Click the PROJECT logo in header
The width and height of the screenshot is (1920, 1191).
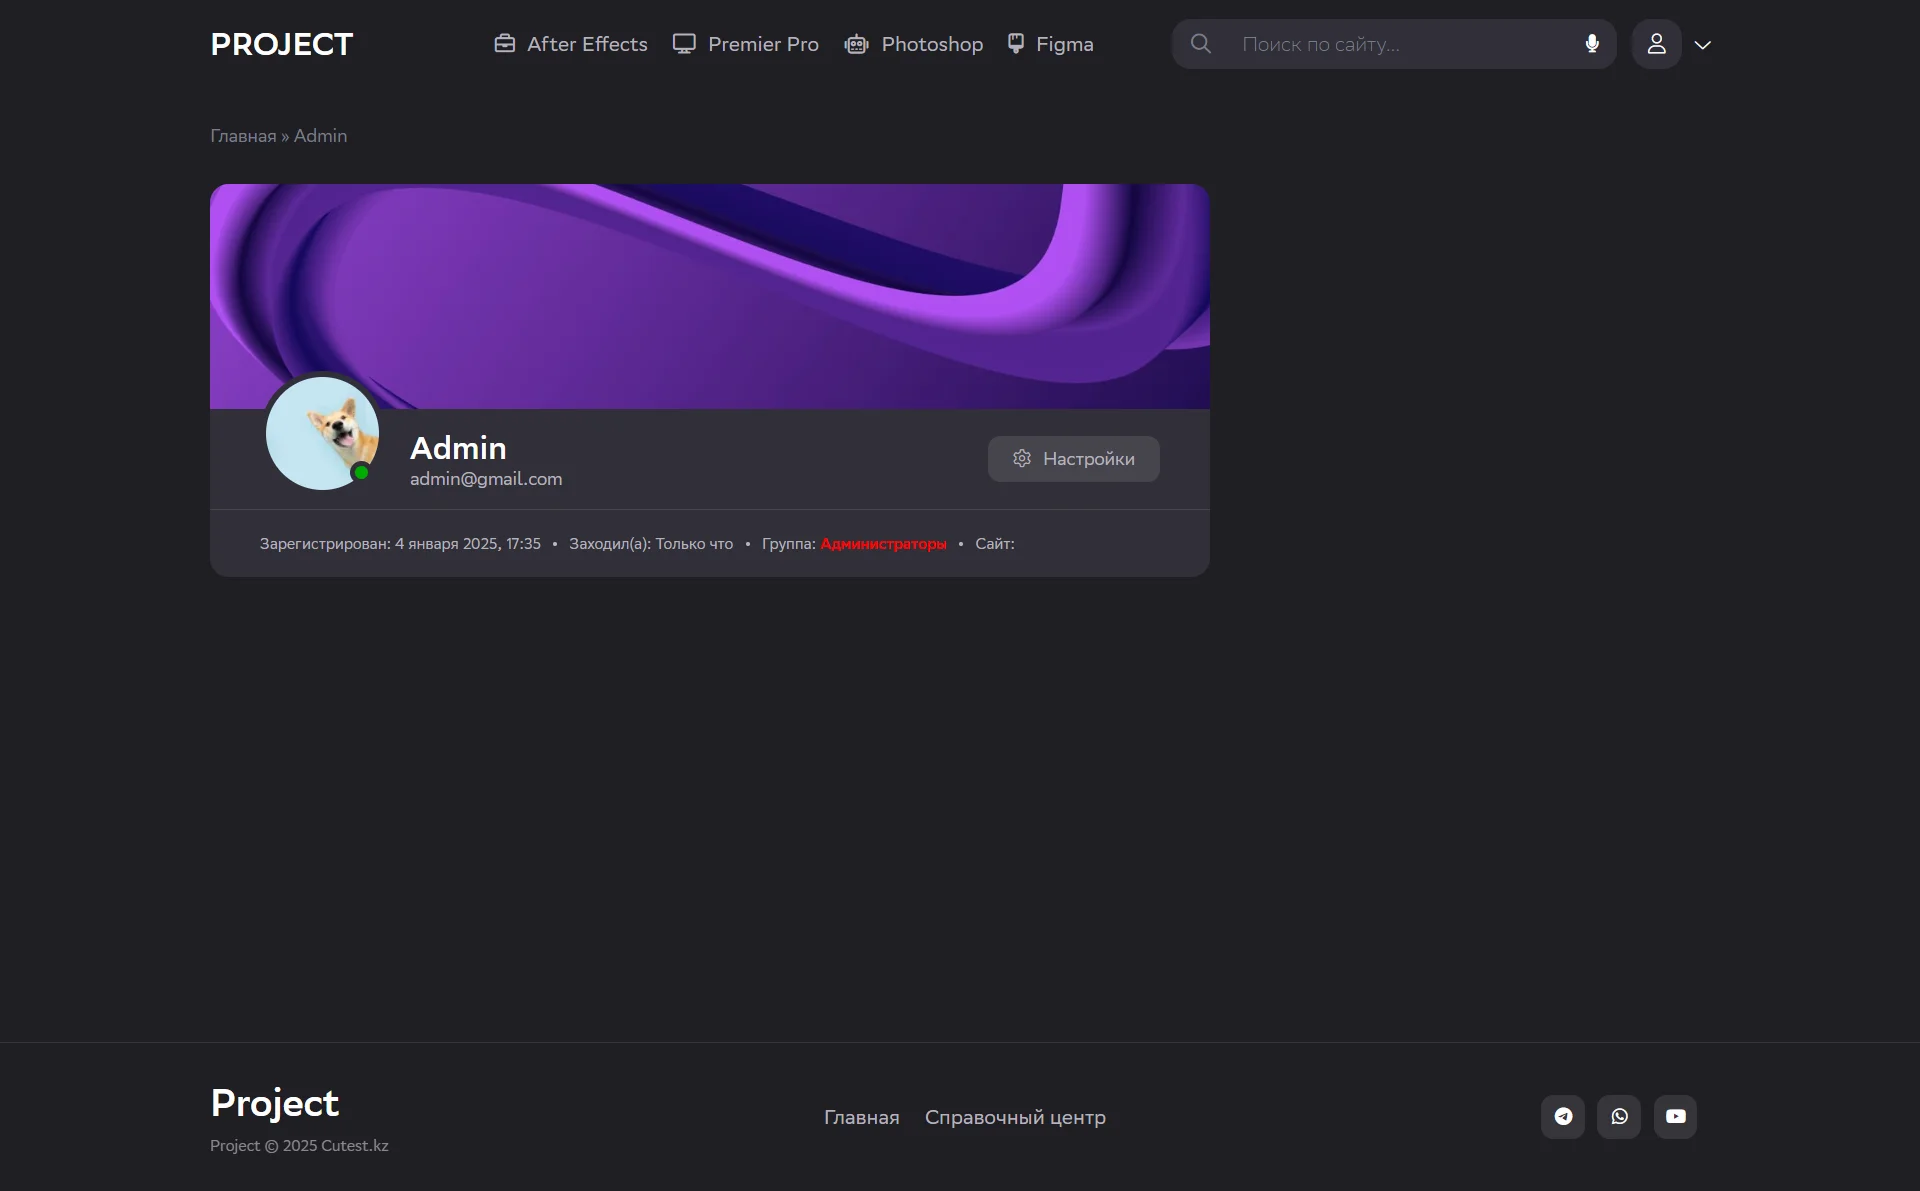(281, 44)
